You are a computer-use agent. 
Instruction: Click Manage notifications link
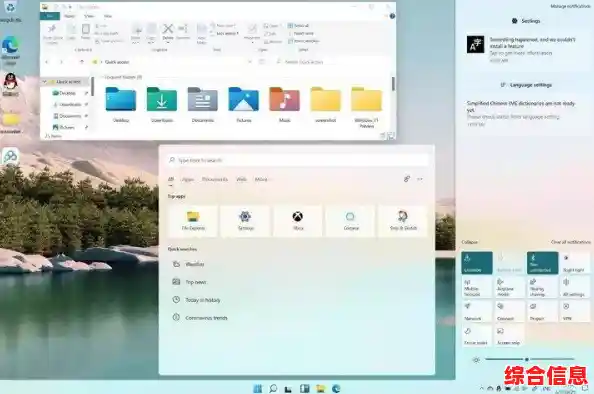(570, 6)
